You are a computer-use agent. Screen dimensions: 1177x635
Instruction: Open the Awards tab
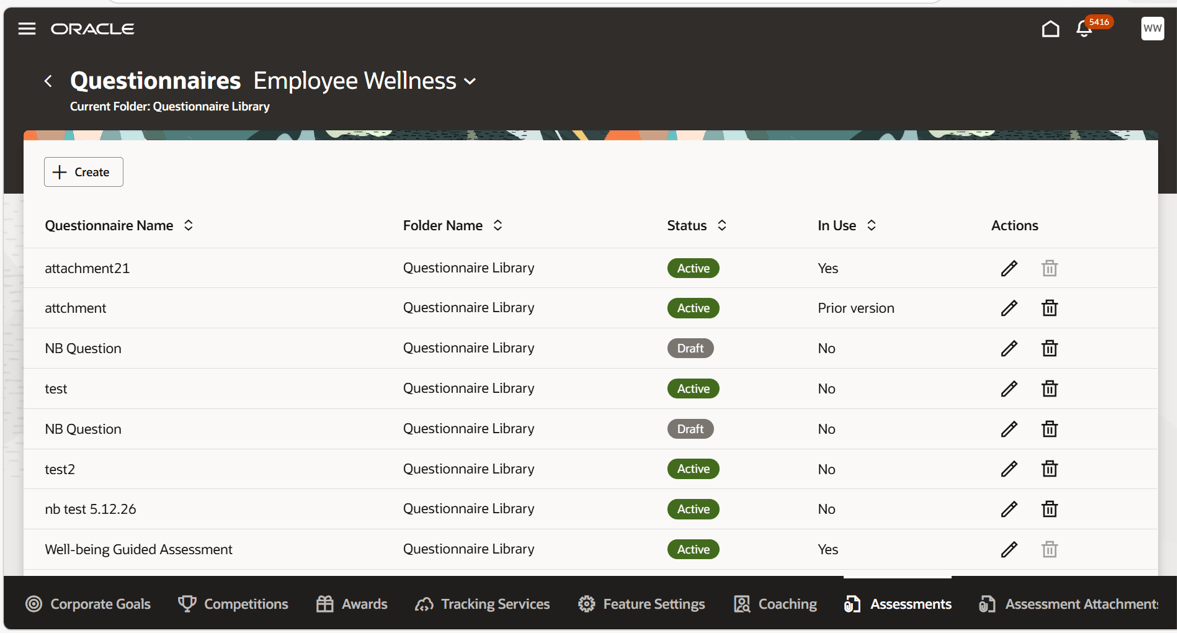[x=351, y=604]
